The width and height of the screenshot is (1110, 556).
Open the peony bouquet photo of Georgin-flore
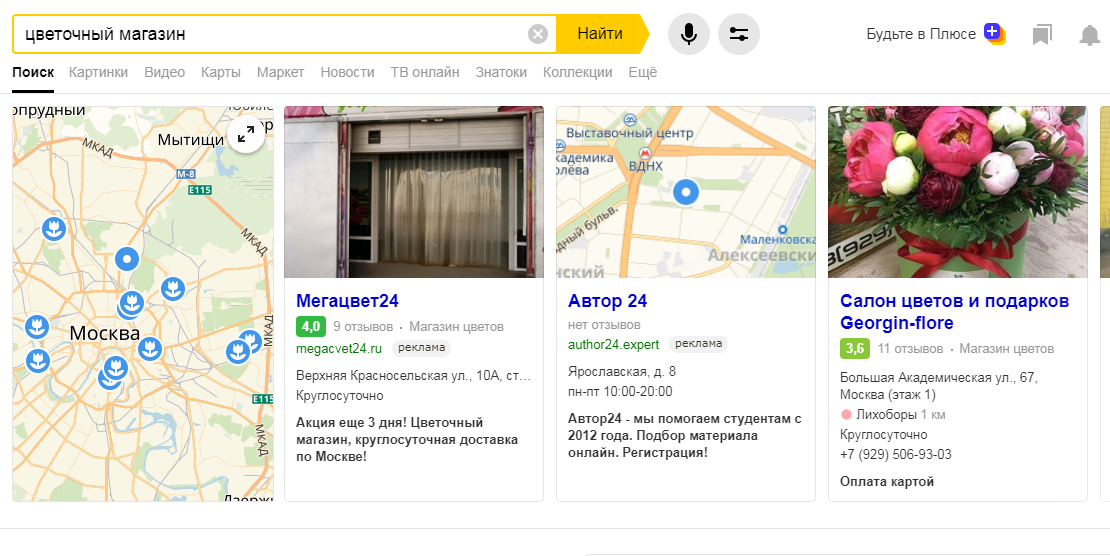point(957,192)
